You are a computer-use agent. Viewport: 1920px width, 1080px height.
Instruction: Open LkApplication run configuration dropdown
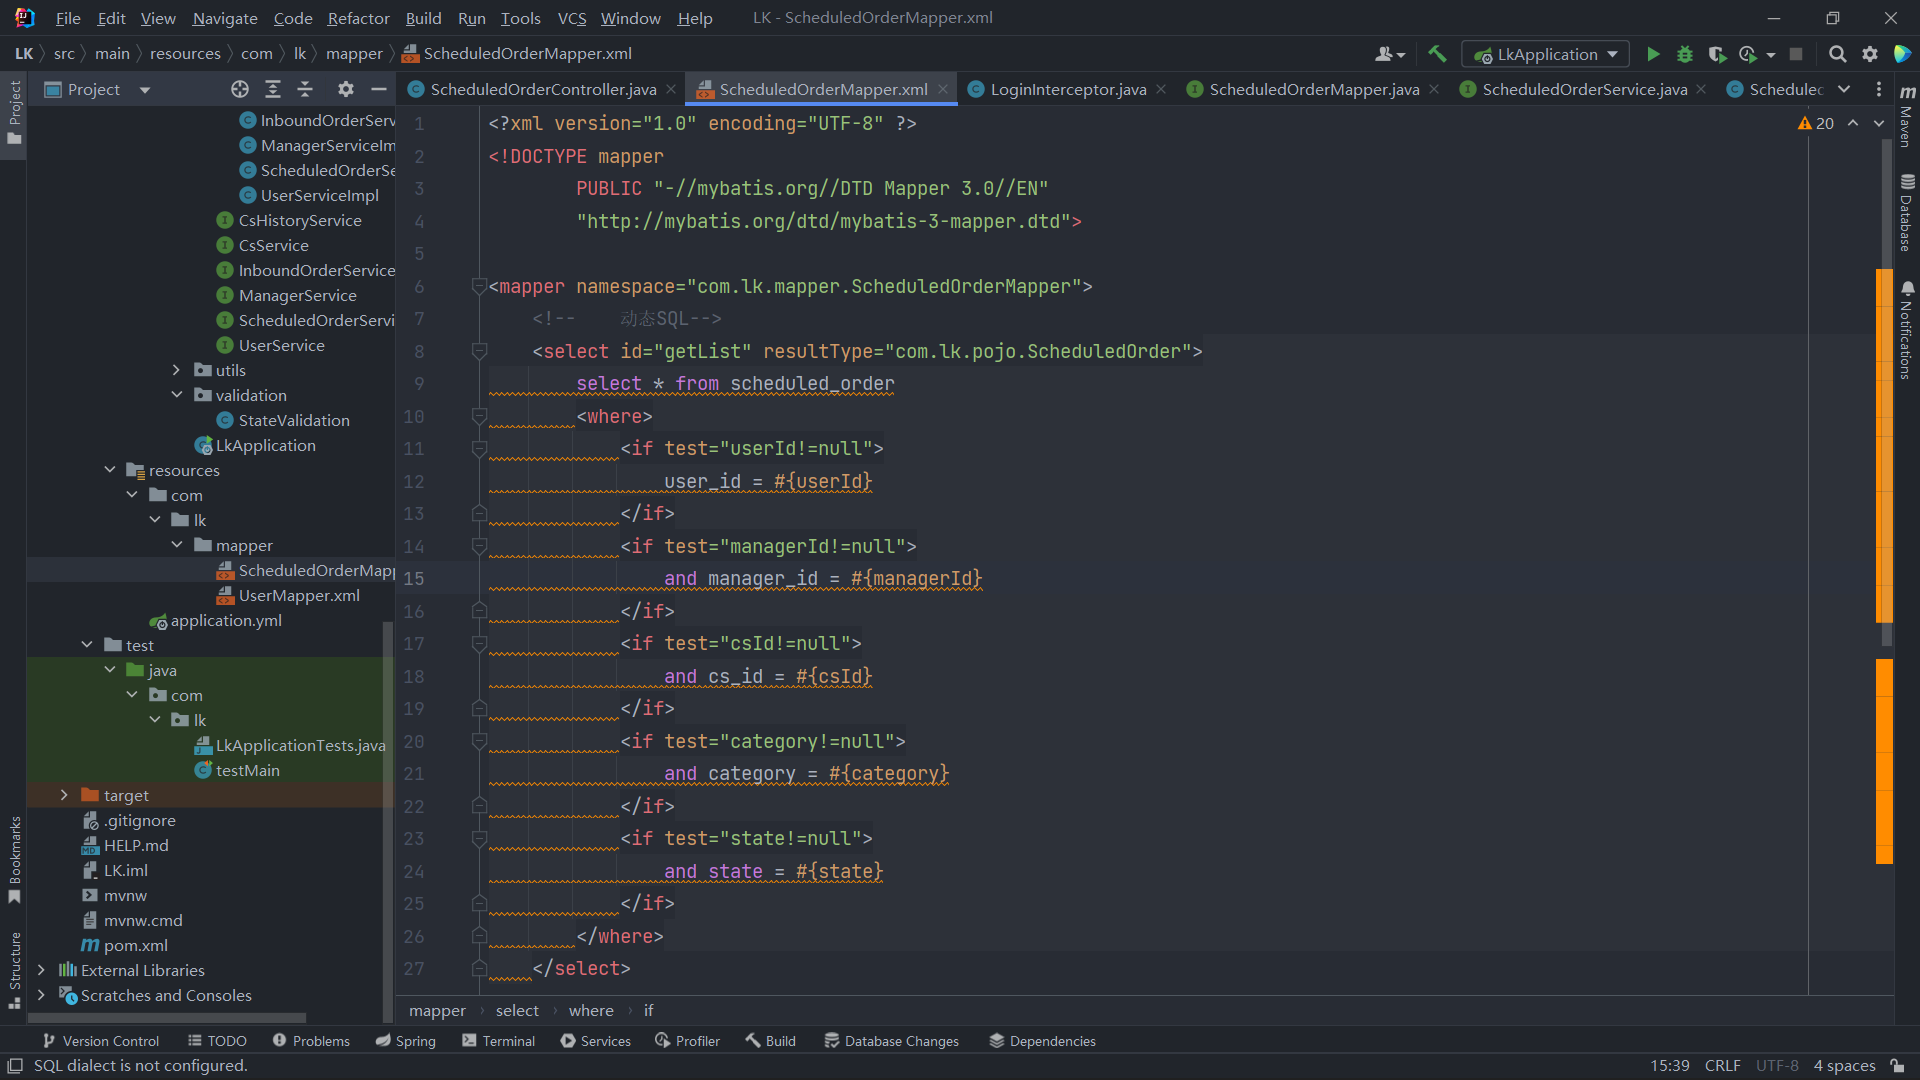point(1545,54)
